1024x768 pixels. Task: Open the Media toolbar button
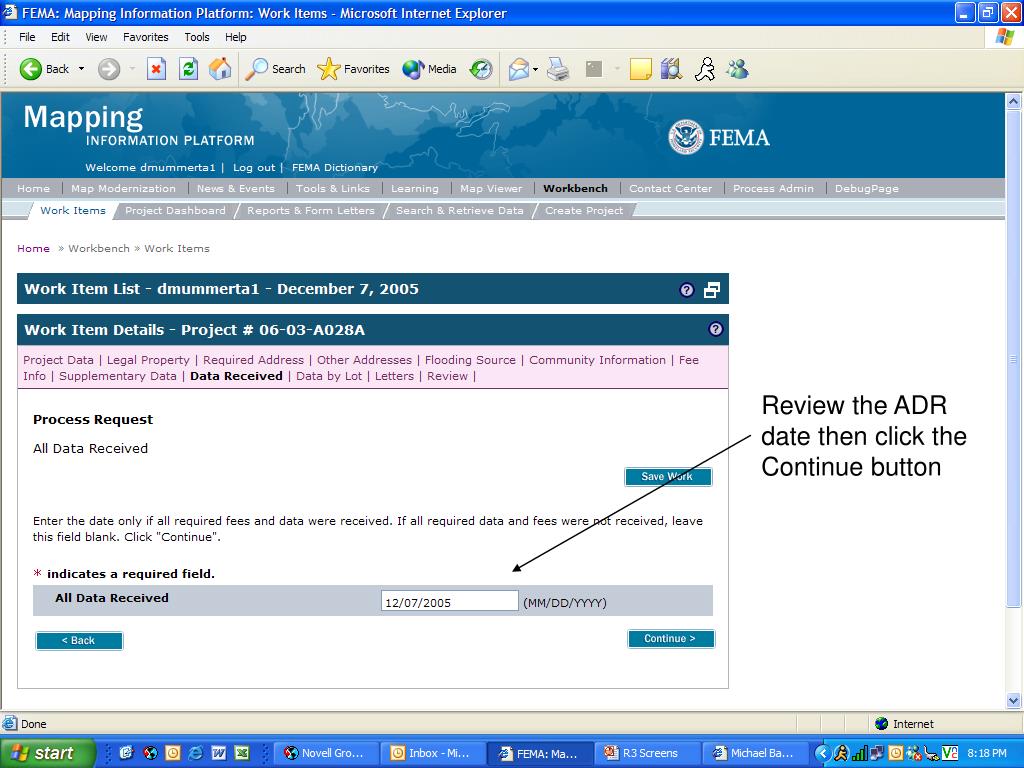429,69
